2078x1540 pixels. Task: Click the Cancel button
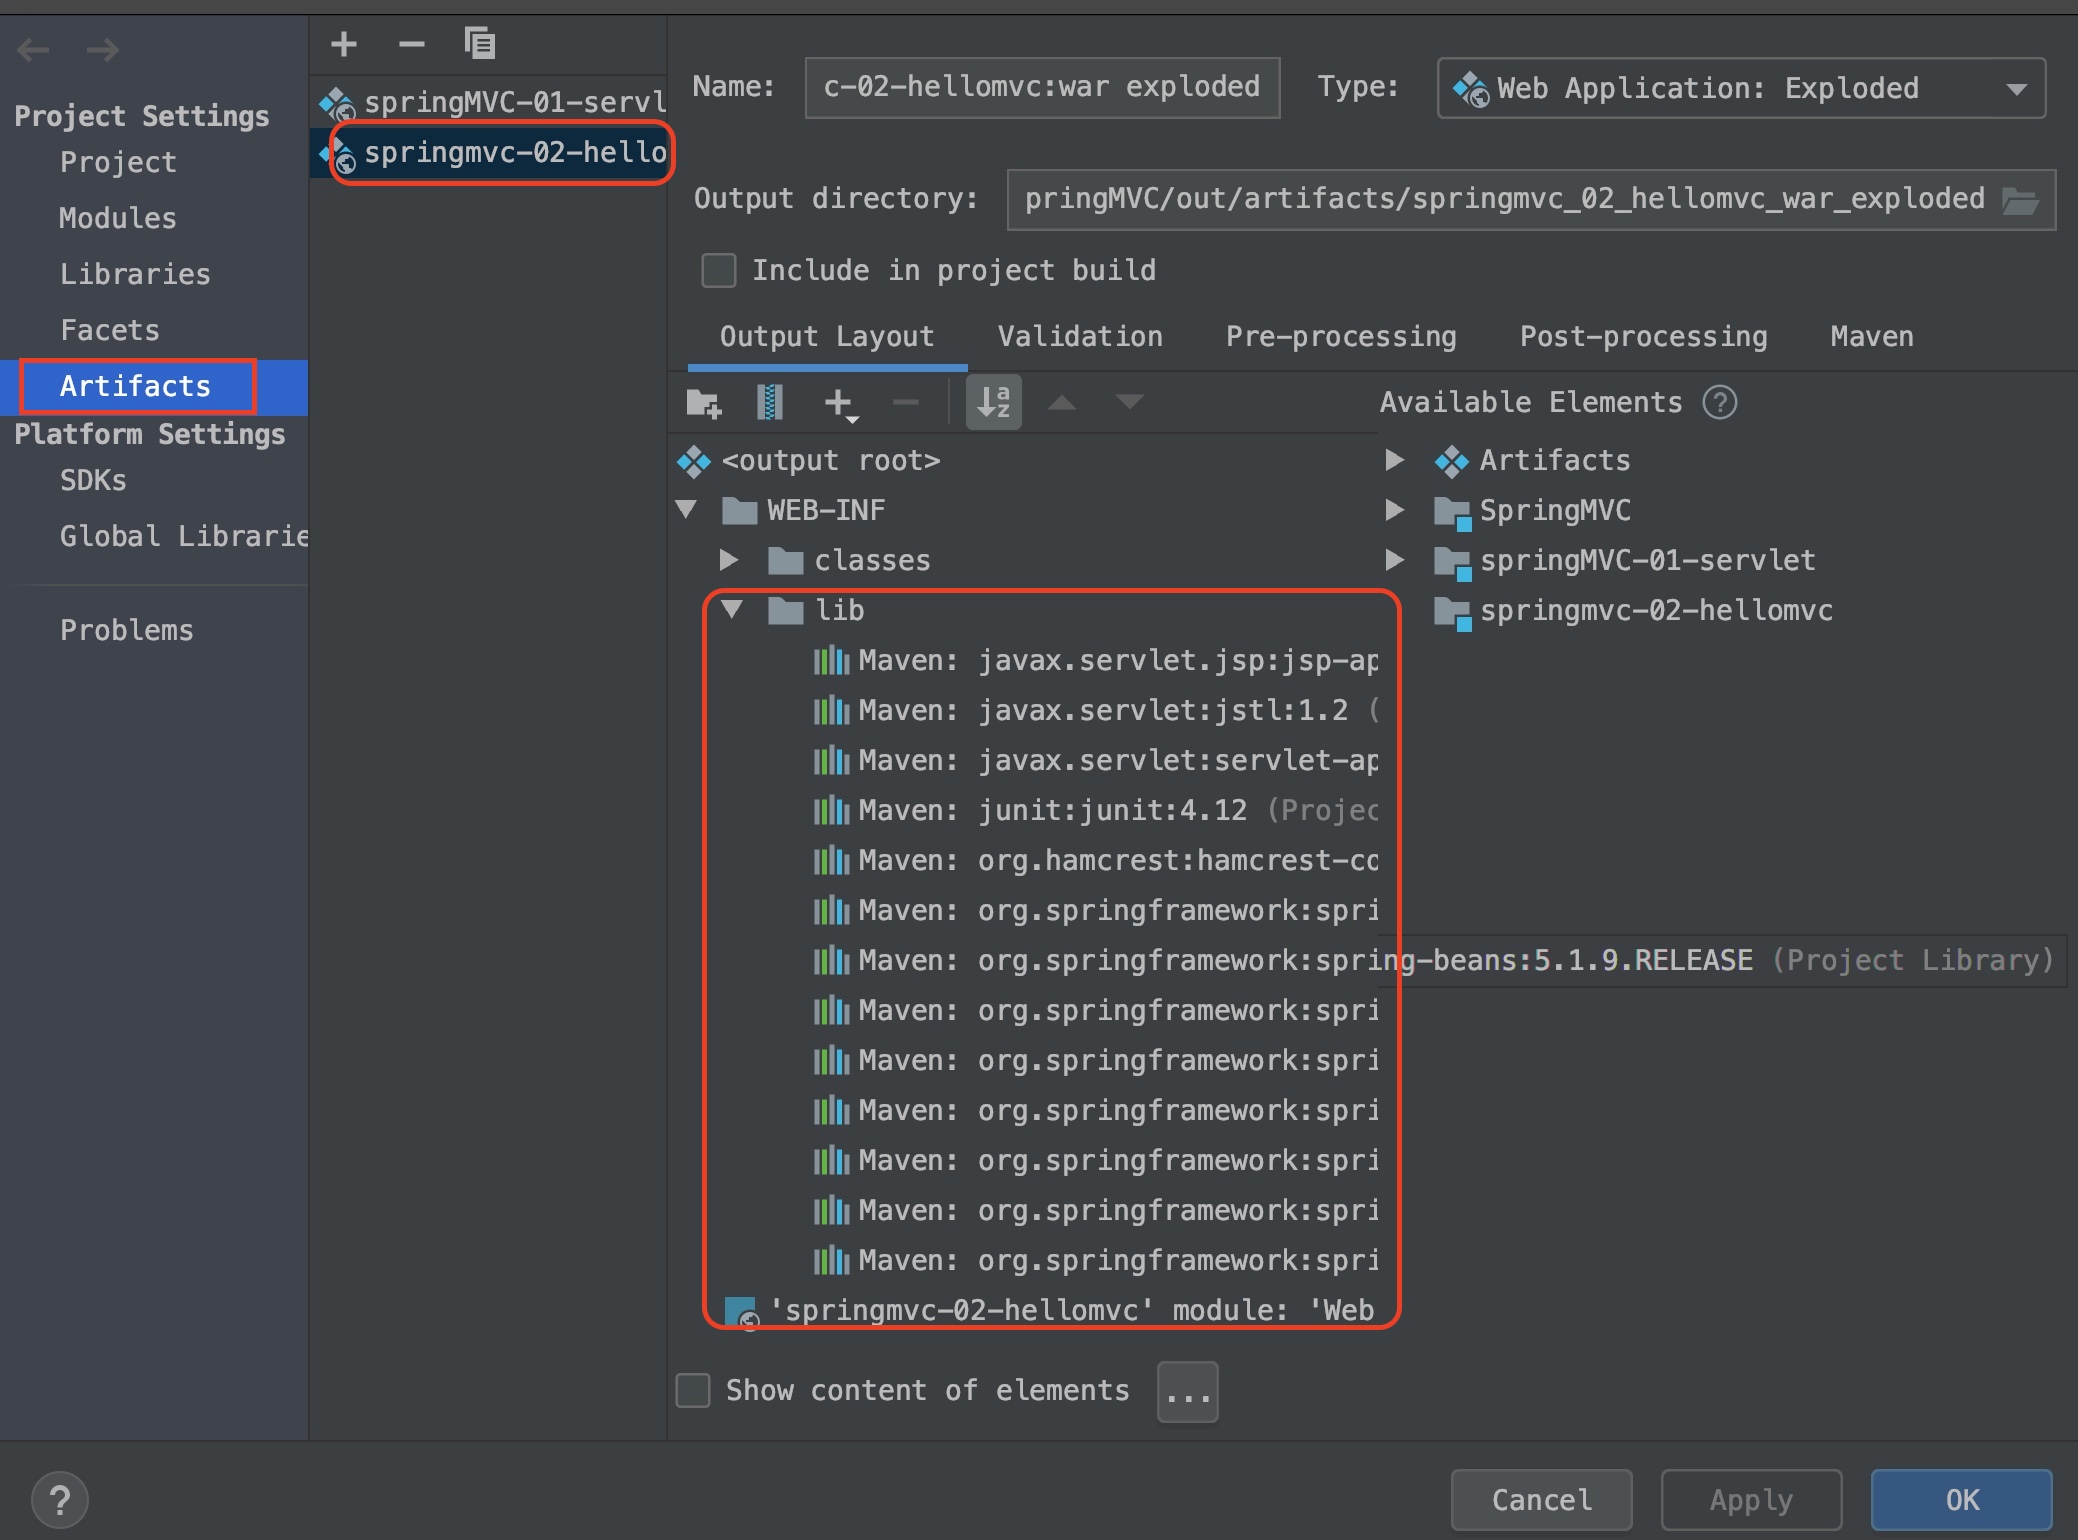tap(1541, 1499)
